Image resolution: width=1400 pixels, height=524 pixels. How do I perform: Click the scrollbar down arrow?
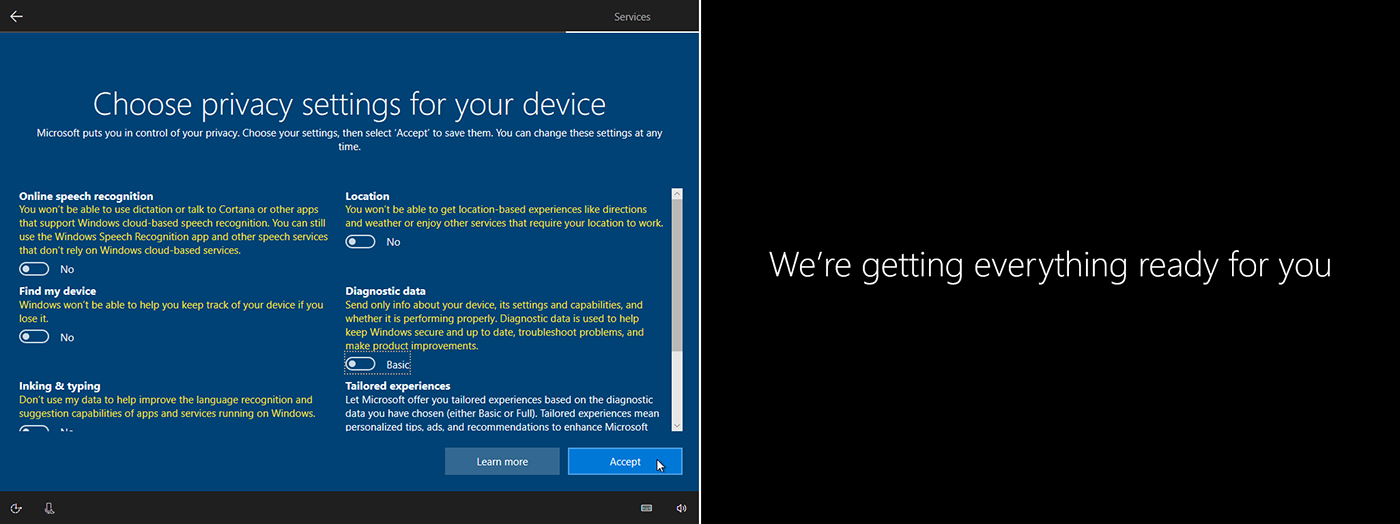tap(677, 425)
